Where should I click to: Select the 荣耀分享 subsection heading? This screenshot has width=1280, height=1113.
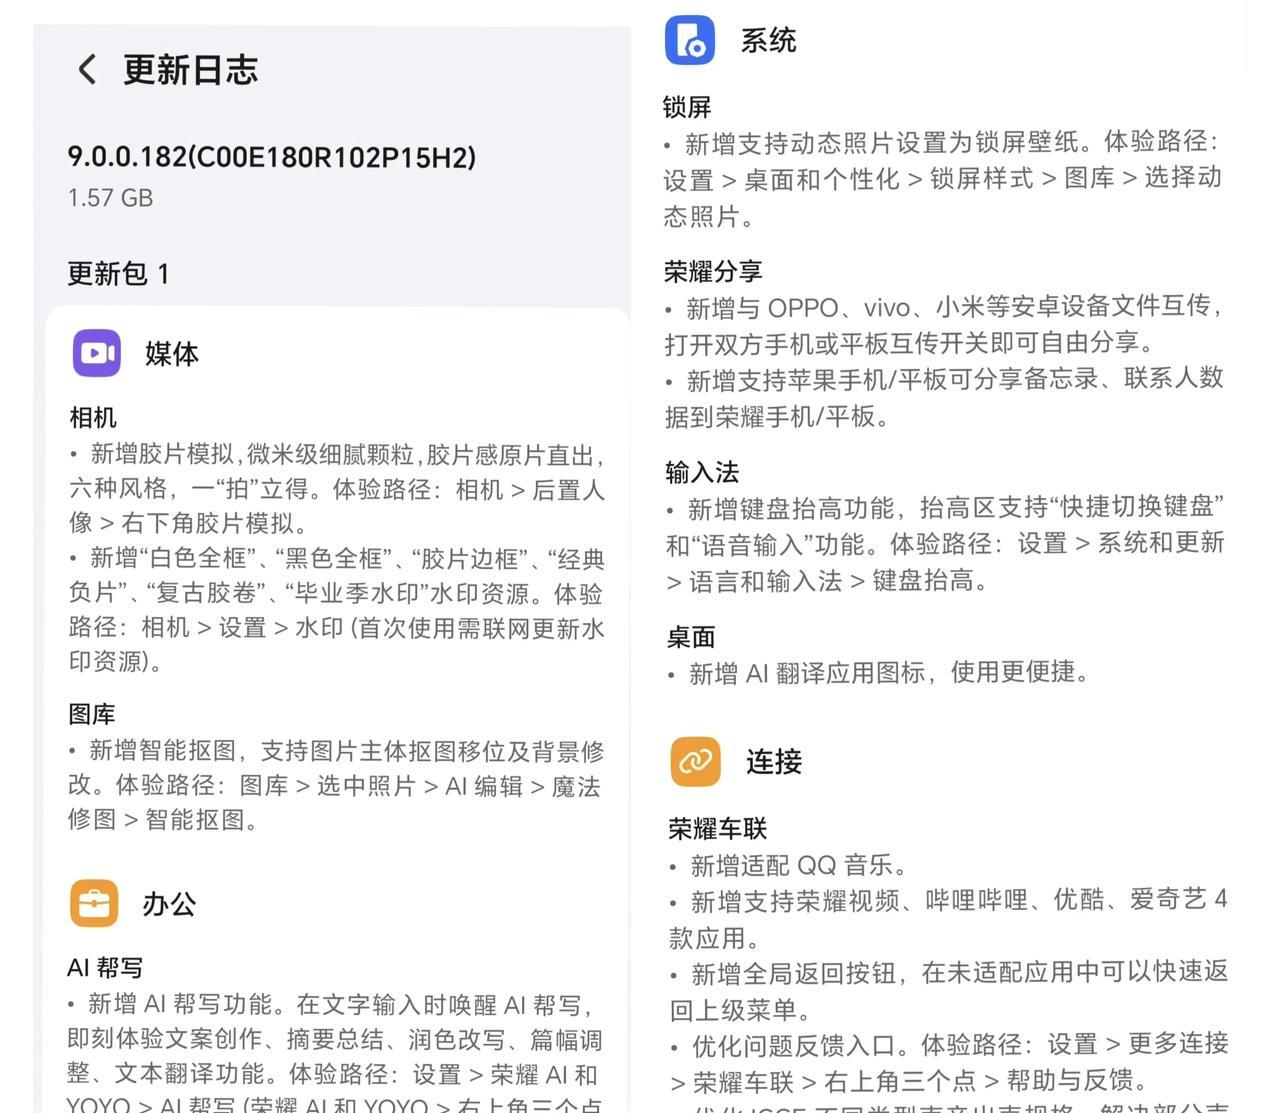click(713, 271)
